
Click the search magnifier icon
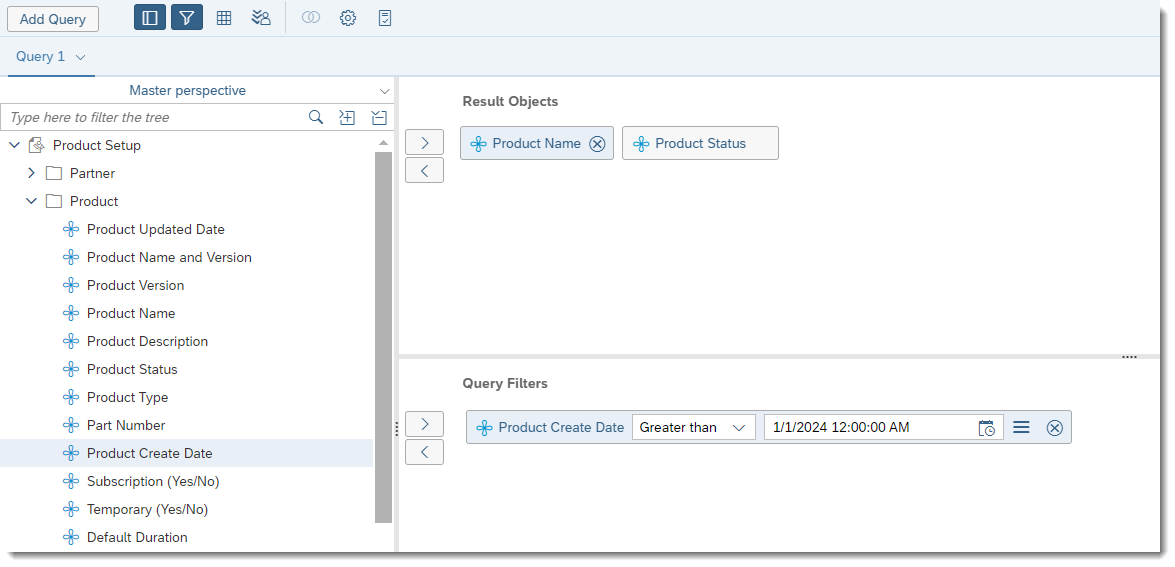316,118
